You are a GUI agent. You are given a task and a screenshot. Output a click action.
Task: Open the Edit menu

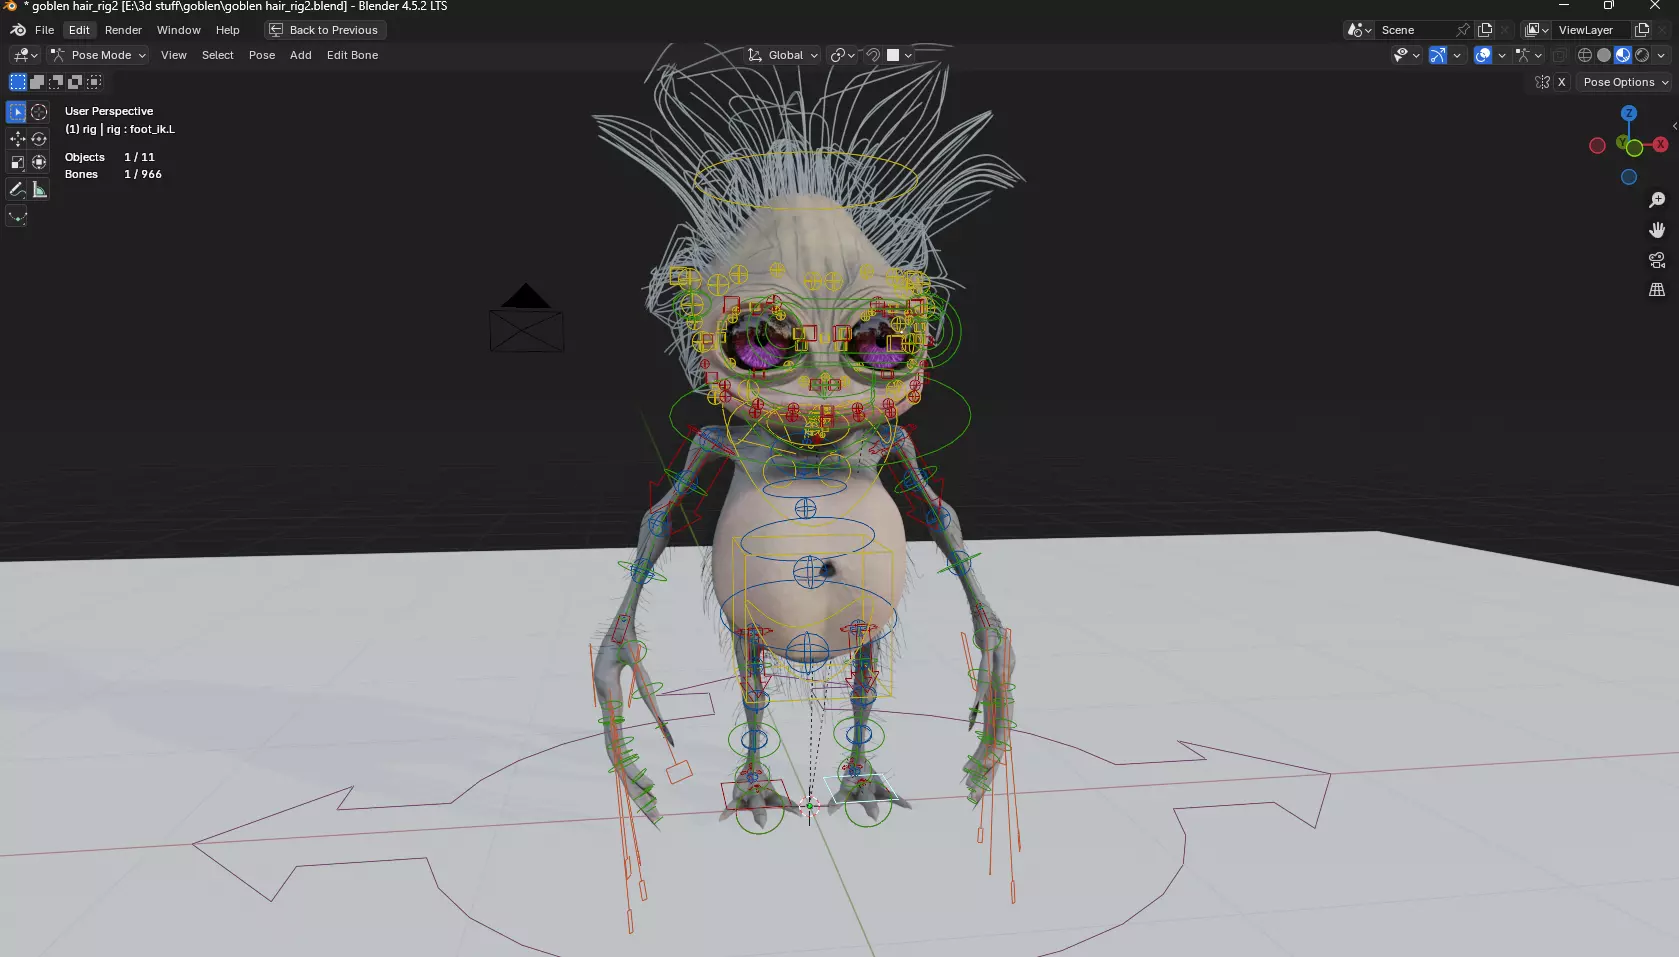(x=79, y=30)
